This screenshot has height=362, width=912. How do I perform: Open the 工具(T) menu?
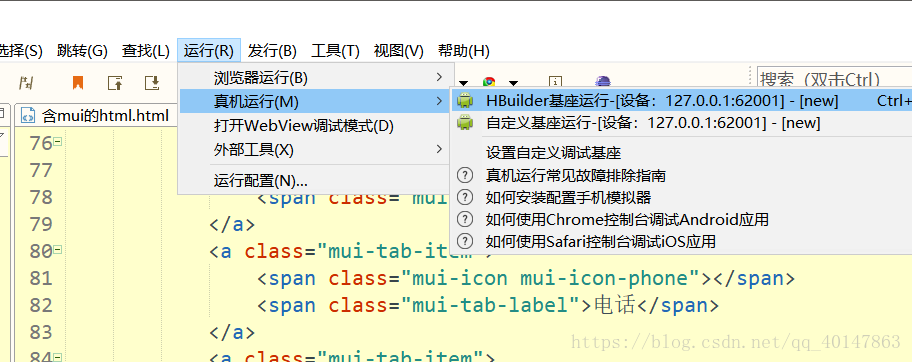click(x=336, y=51)
